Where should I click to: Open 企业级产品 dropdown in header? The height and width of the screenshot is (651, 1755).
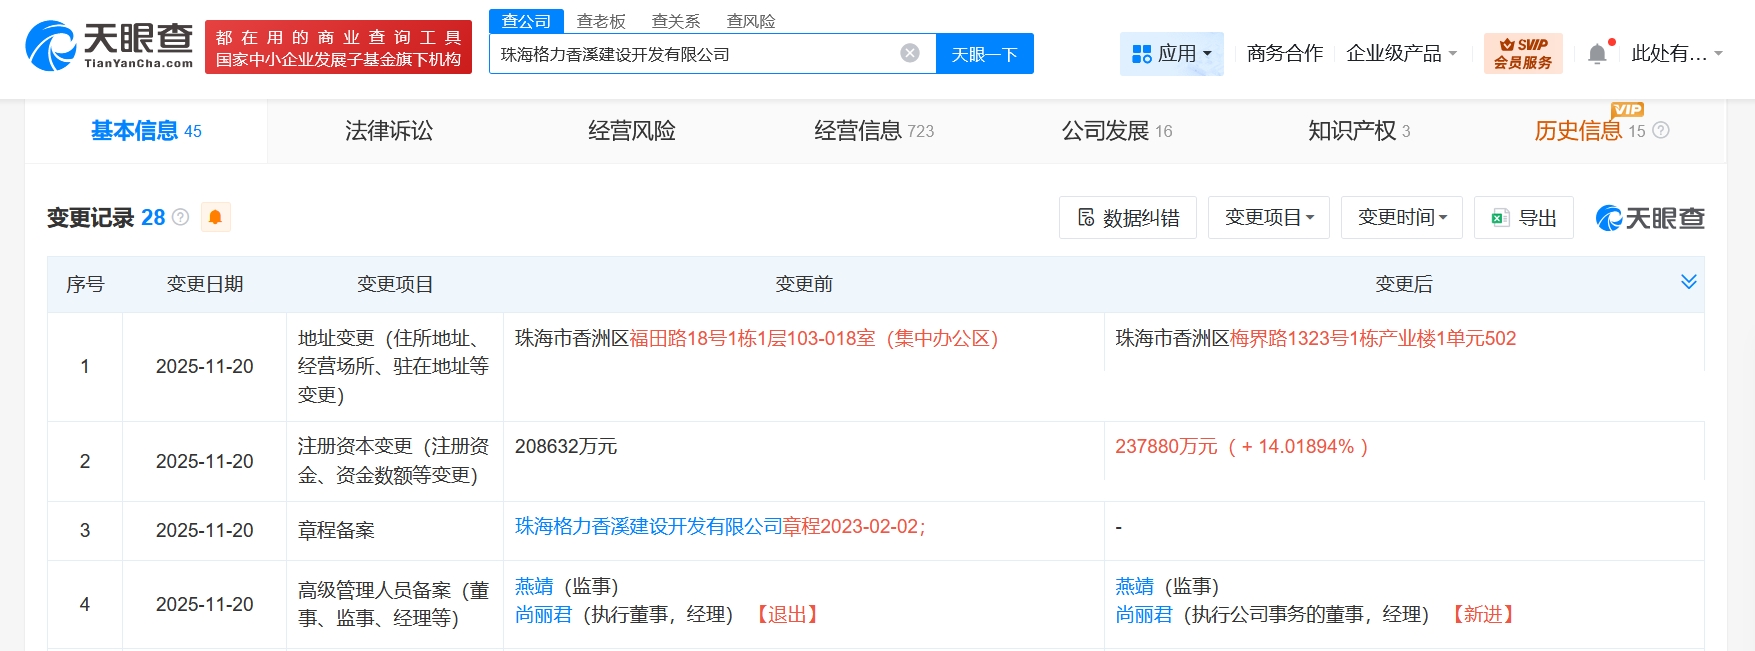[x=1401, y=54]
